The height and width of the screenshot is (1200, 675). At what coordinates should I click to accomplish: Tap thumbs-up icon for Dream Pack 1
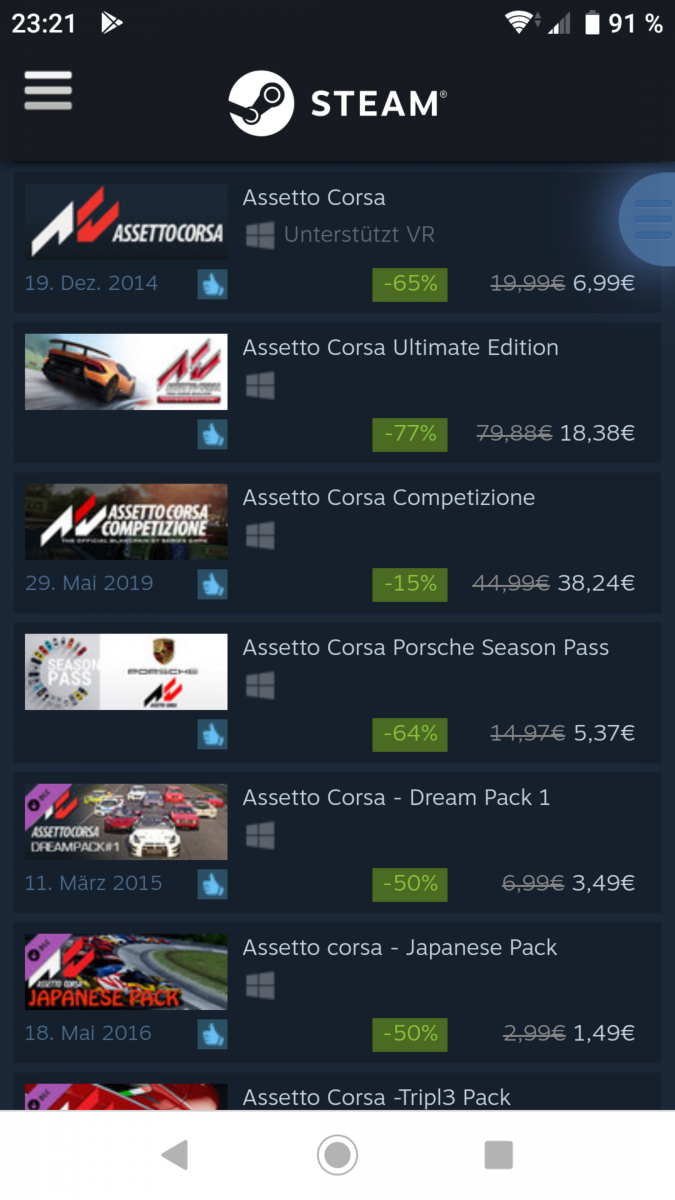(x=212, y=884)
